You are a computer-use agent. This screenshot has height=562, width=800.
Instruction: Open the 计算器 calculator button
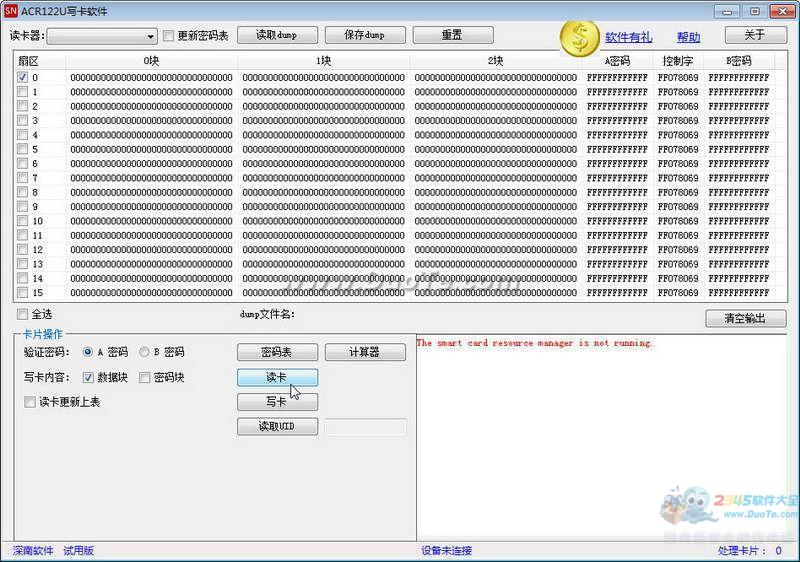[365, 352]
